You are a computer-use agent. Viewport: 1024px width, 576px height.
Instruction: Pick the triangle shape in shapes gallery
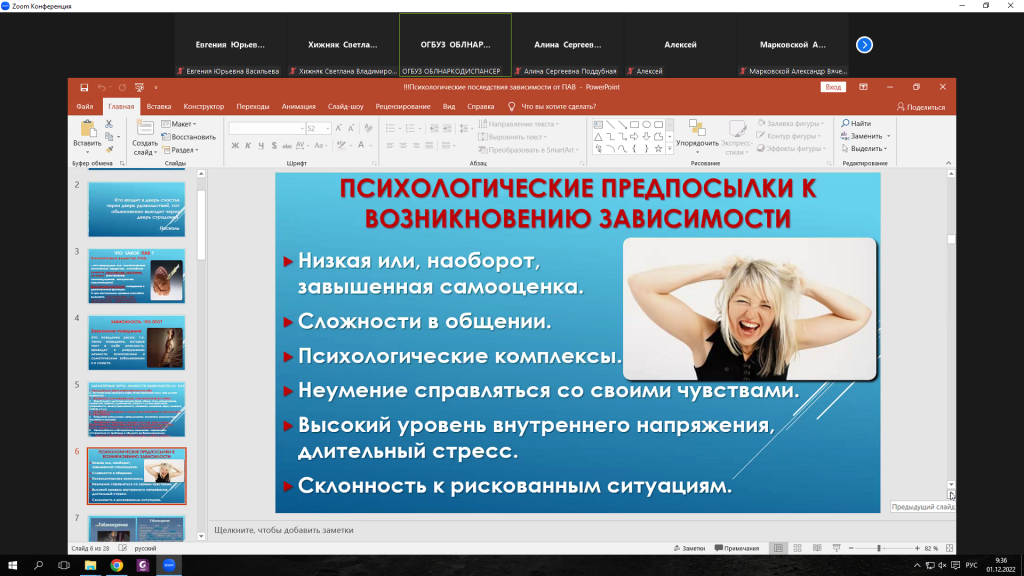coord(598,136)
